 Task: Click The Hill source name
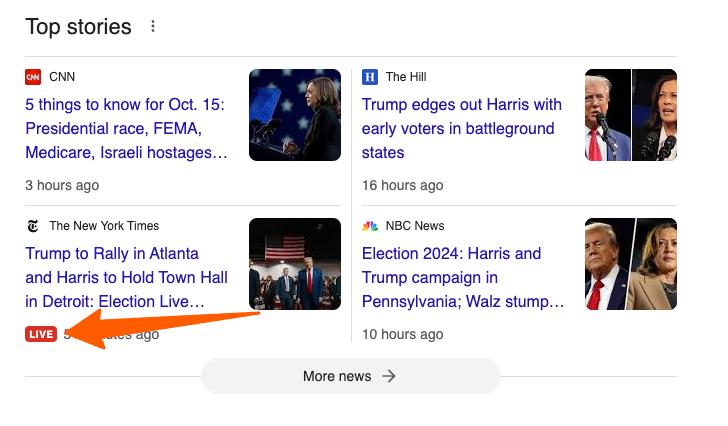tap(406, 77)
